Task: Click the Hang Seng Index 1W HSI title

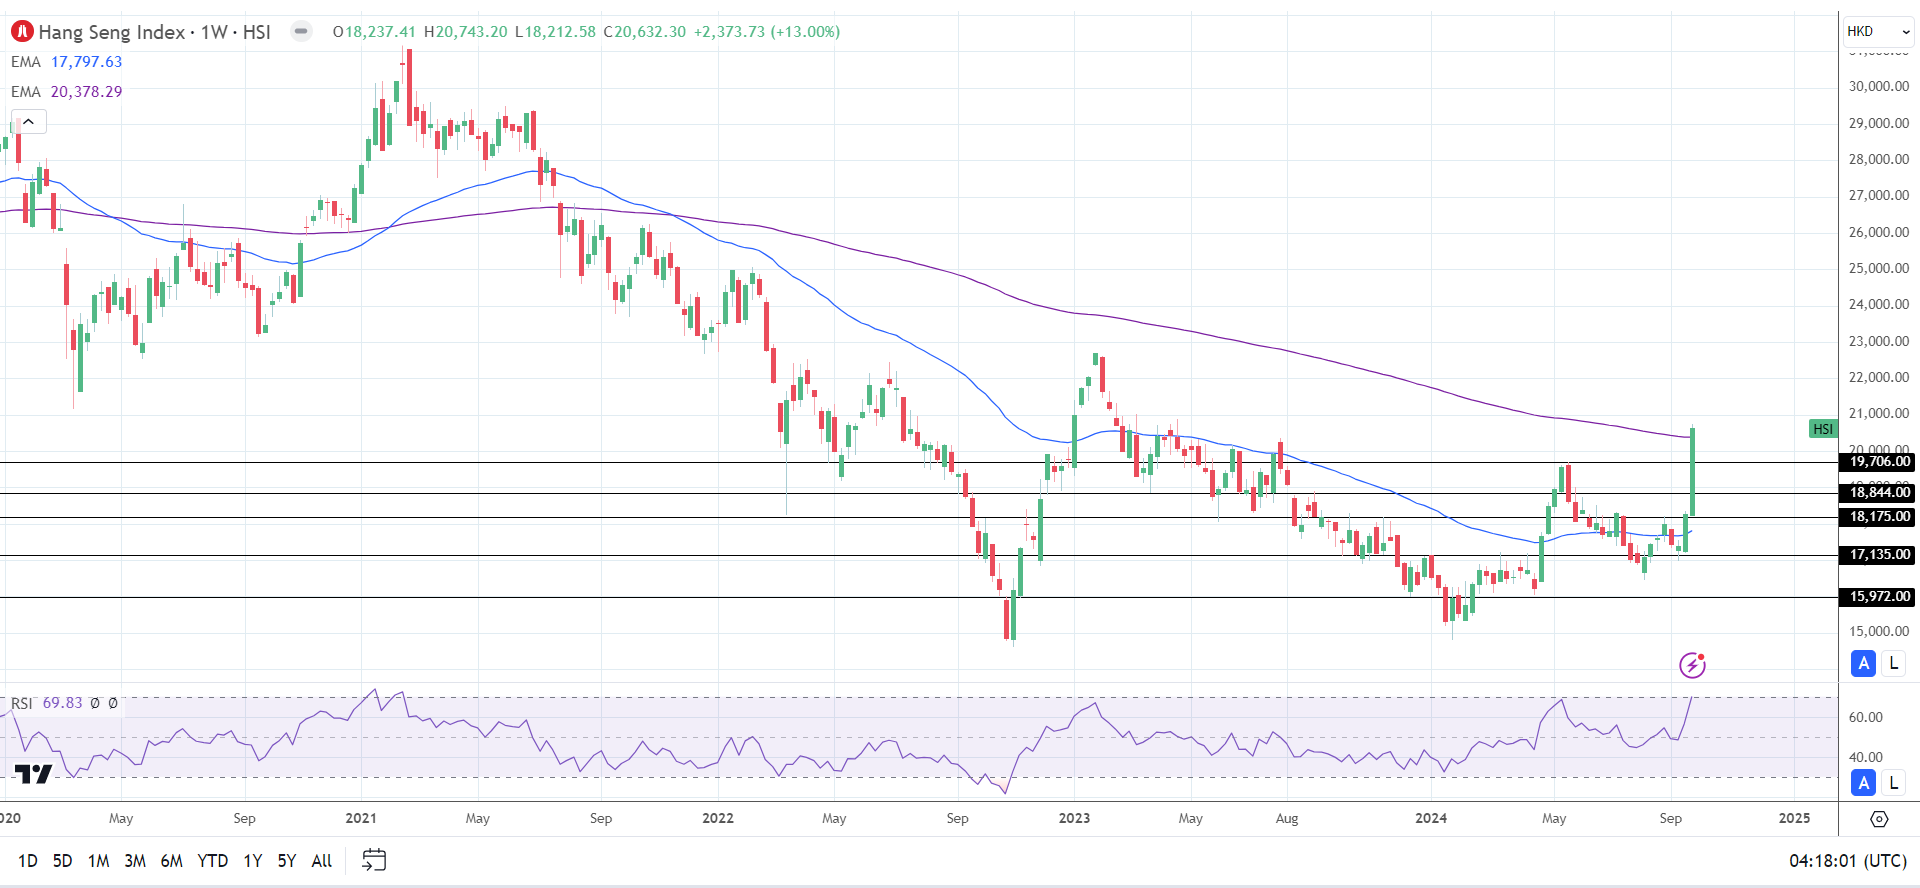Action: coord(154,32)
